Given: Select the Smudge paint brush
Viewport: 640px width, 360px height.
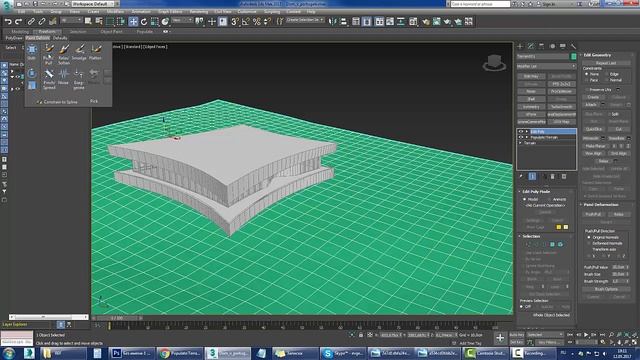Looking at the screenshot, I should click(80, 53).
